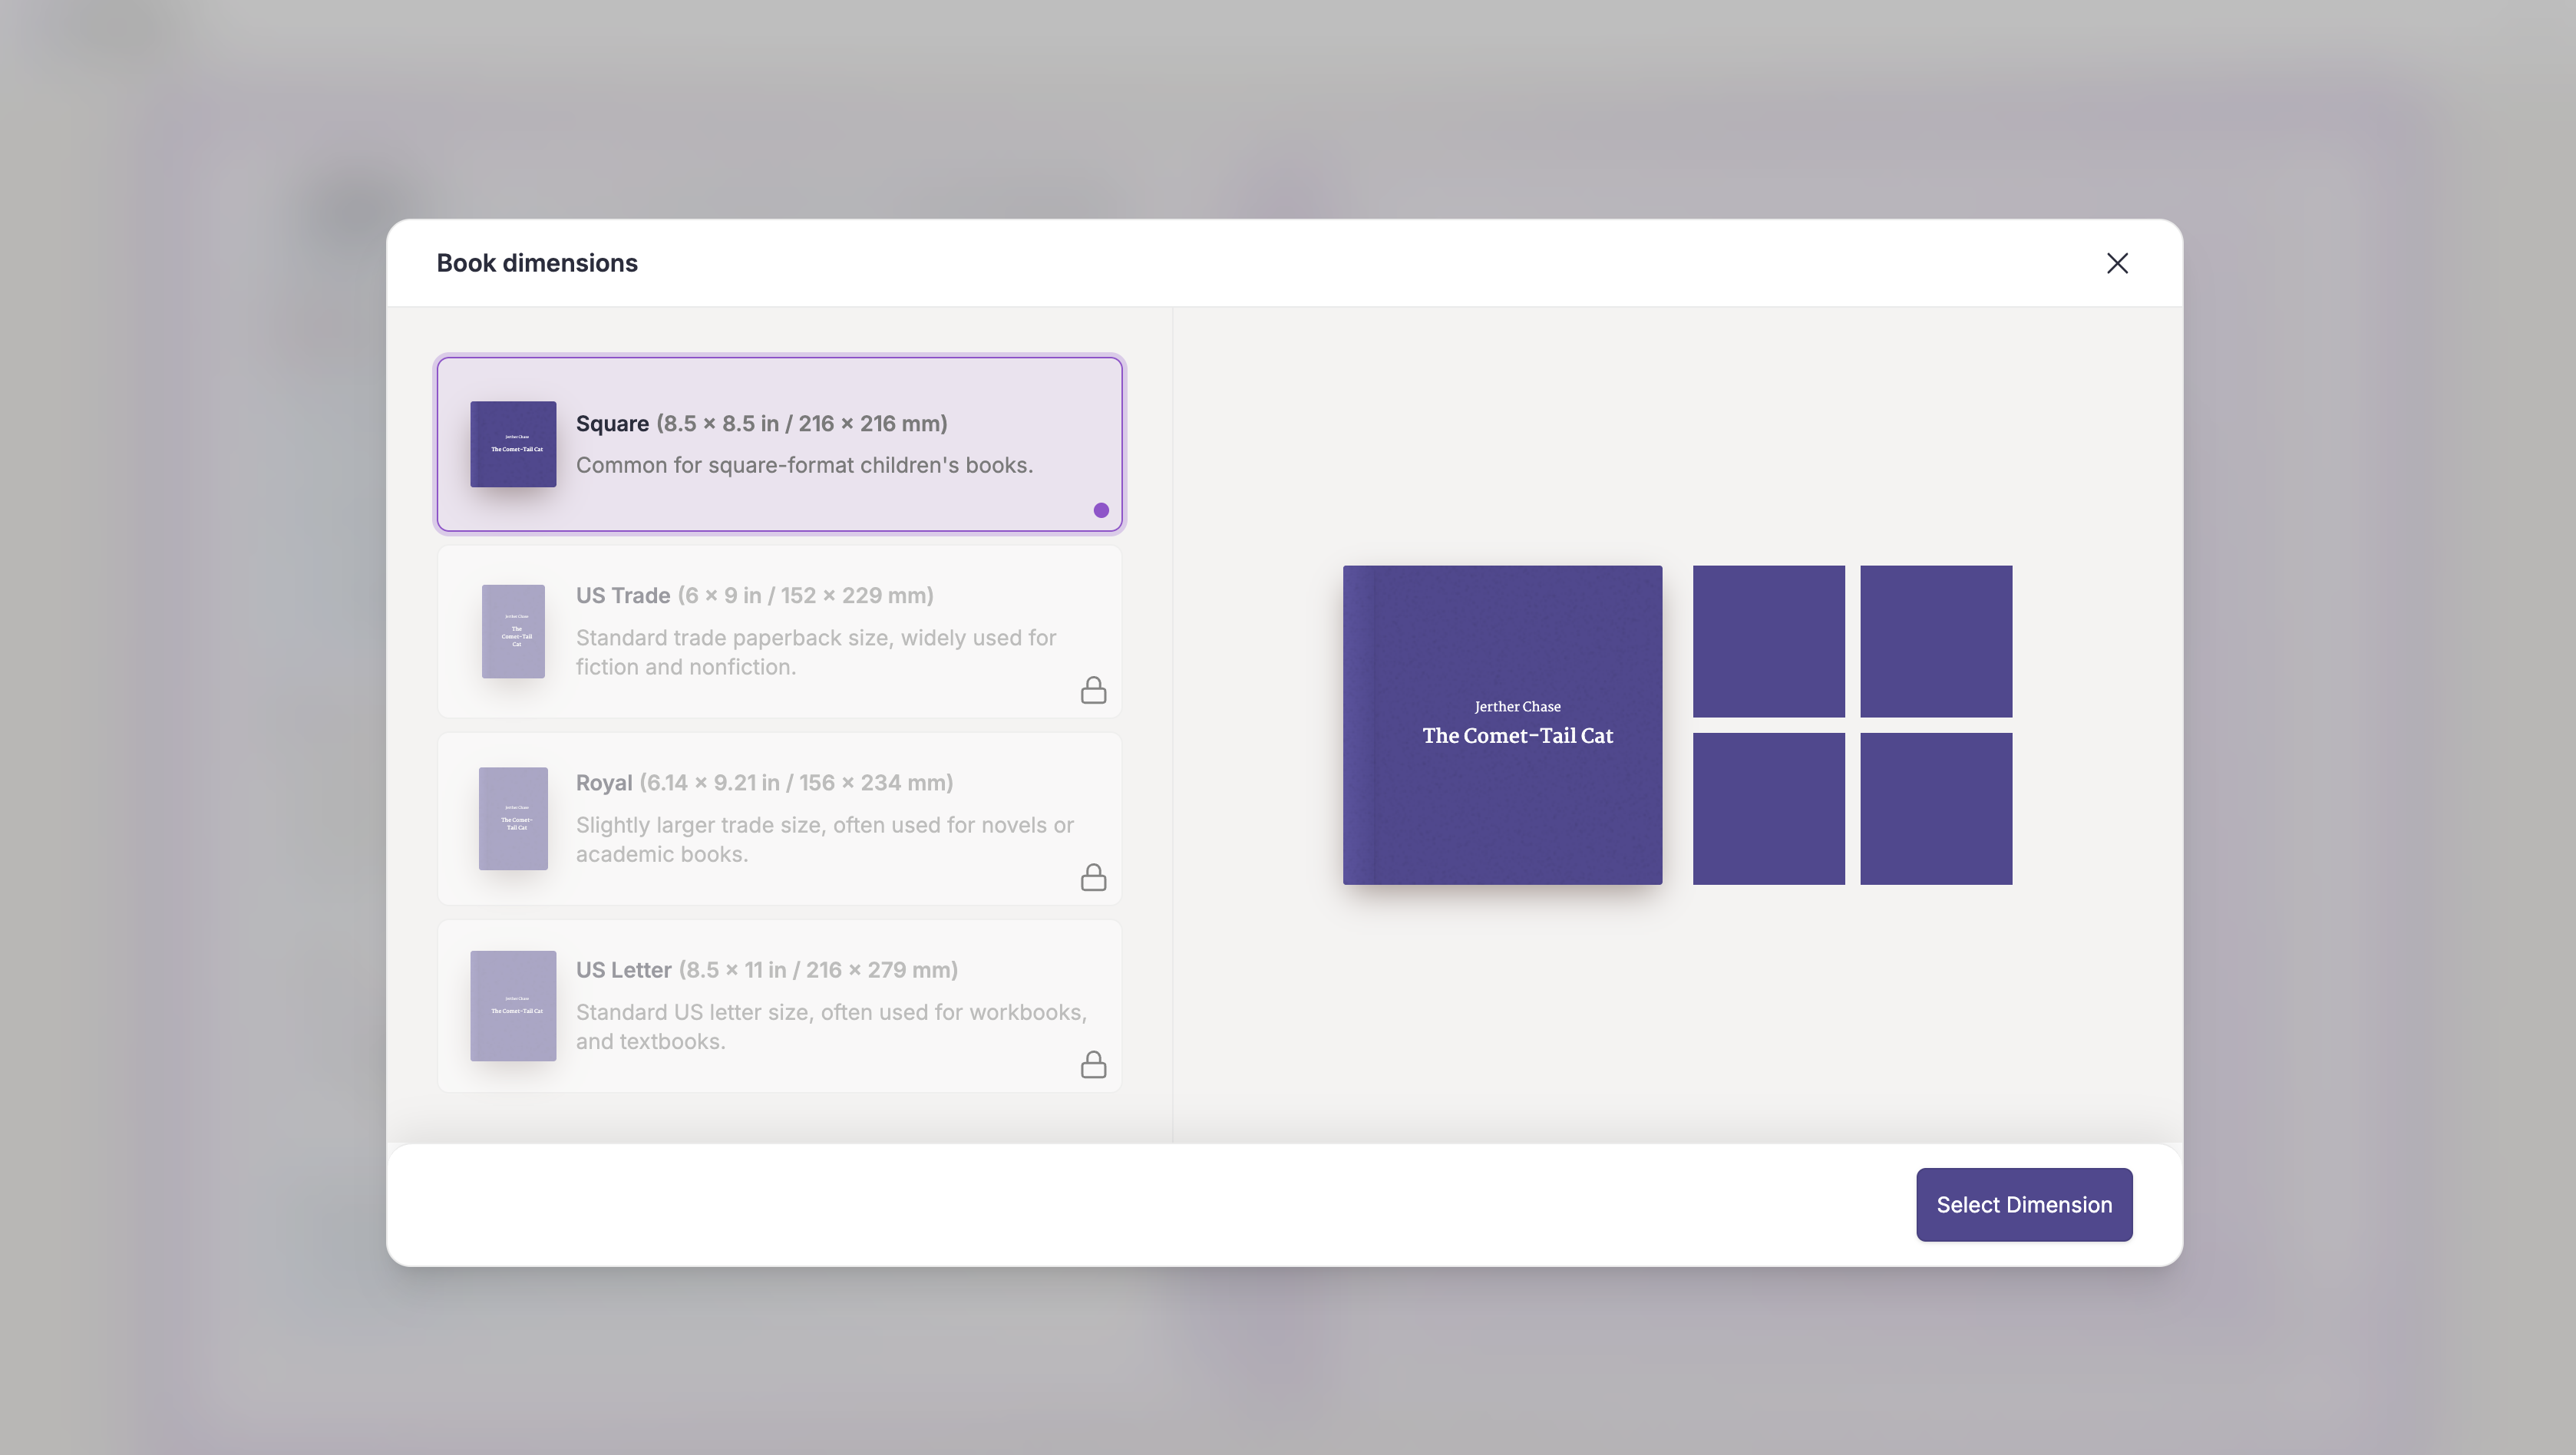Viewport: 2576px width, 1455px height.
Task: Choose the Royal dimension card
Action: [780, 818]
